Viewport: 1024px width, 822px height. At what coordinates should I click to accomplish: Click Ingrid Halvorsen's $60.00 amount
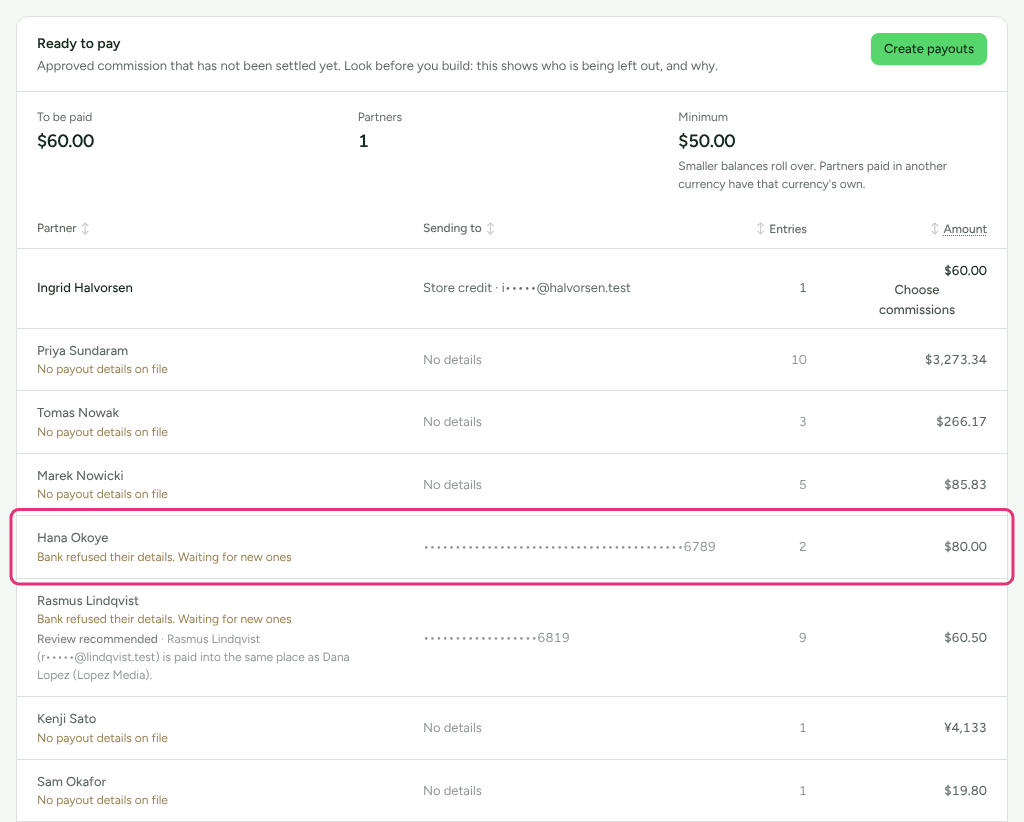[965, 270]
